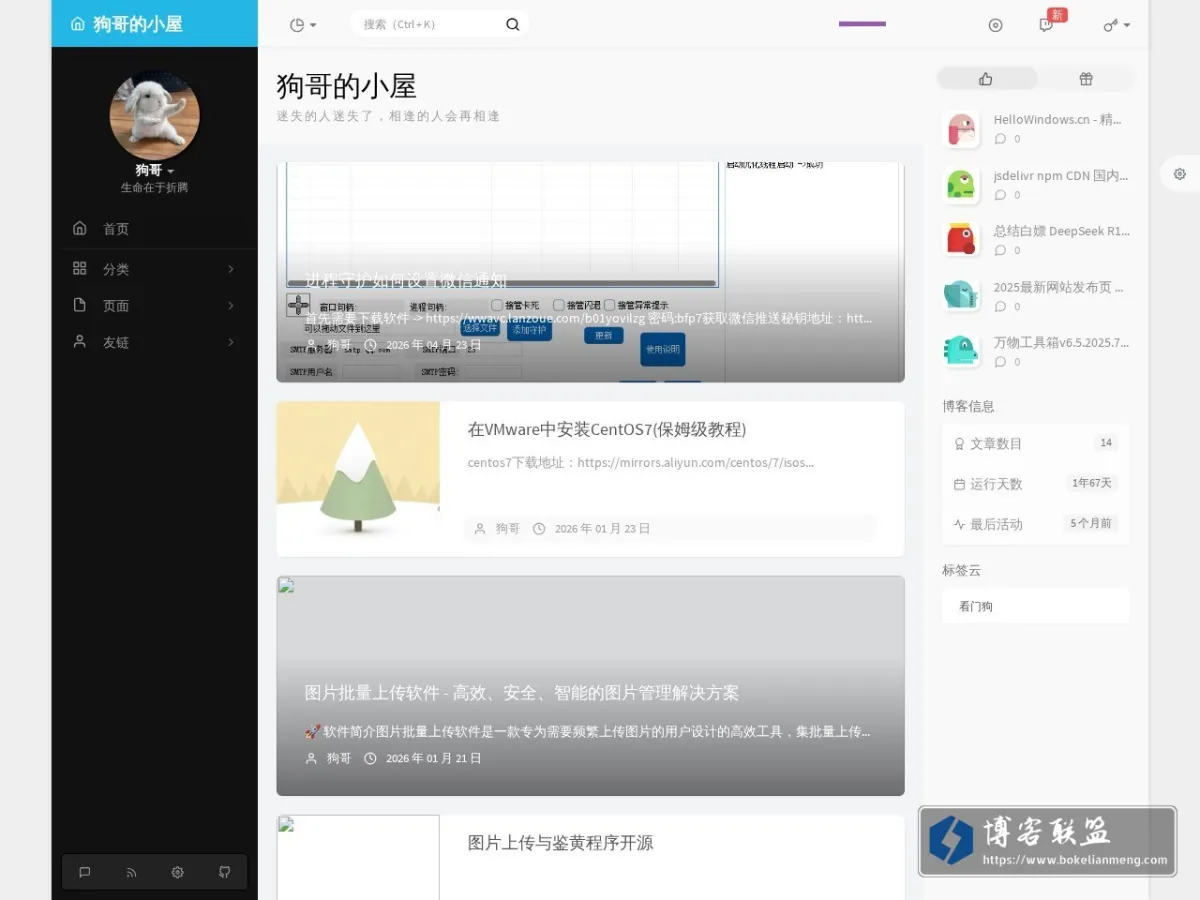The height and width of the screenshot is (900, 1200).
Task: Click author 狗哥 under CentOS7 post
Action: [x=508, y=529]
